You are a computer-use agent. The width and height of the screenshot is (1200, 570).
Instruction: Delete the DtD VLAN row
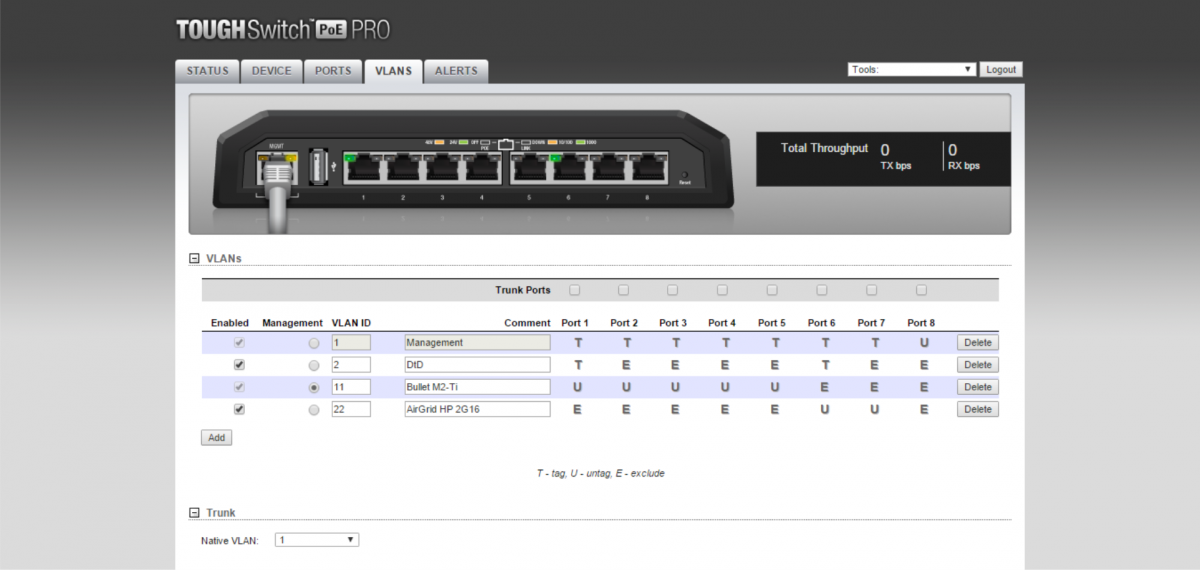coord(978,365)
